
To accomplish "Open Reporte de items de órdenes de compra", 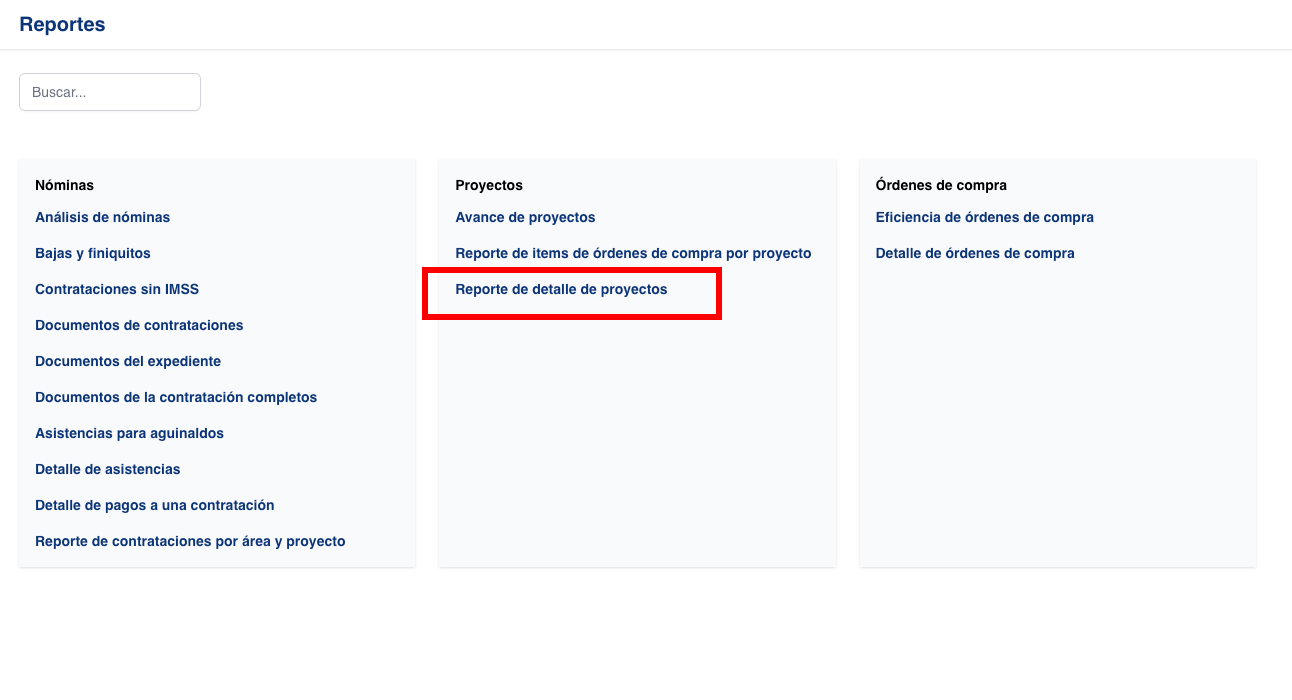I will click(x=633, y=253).
